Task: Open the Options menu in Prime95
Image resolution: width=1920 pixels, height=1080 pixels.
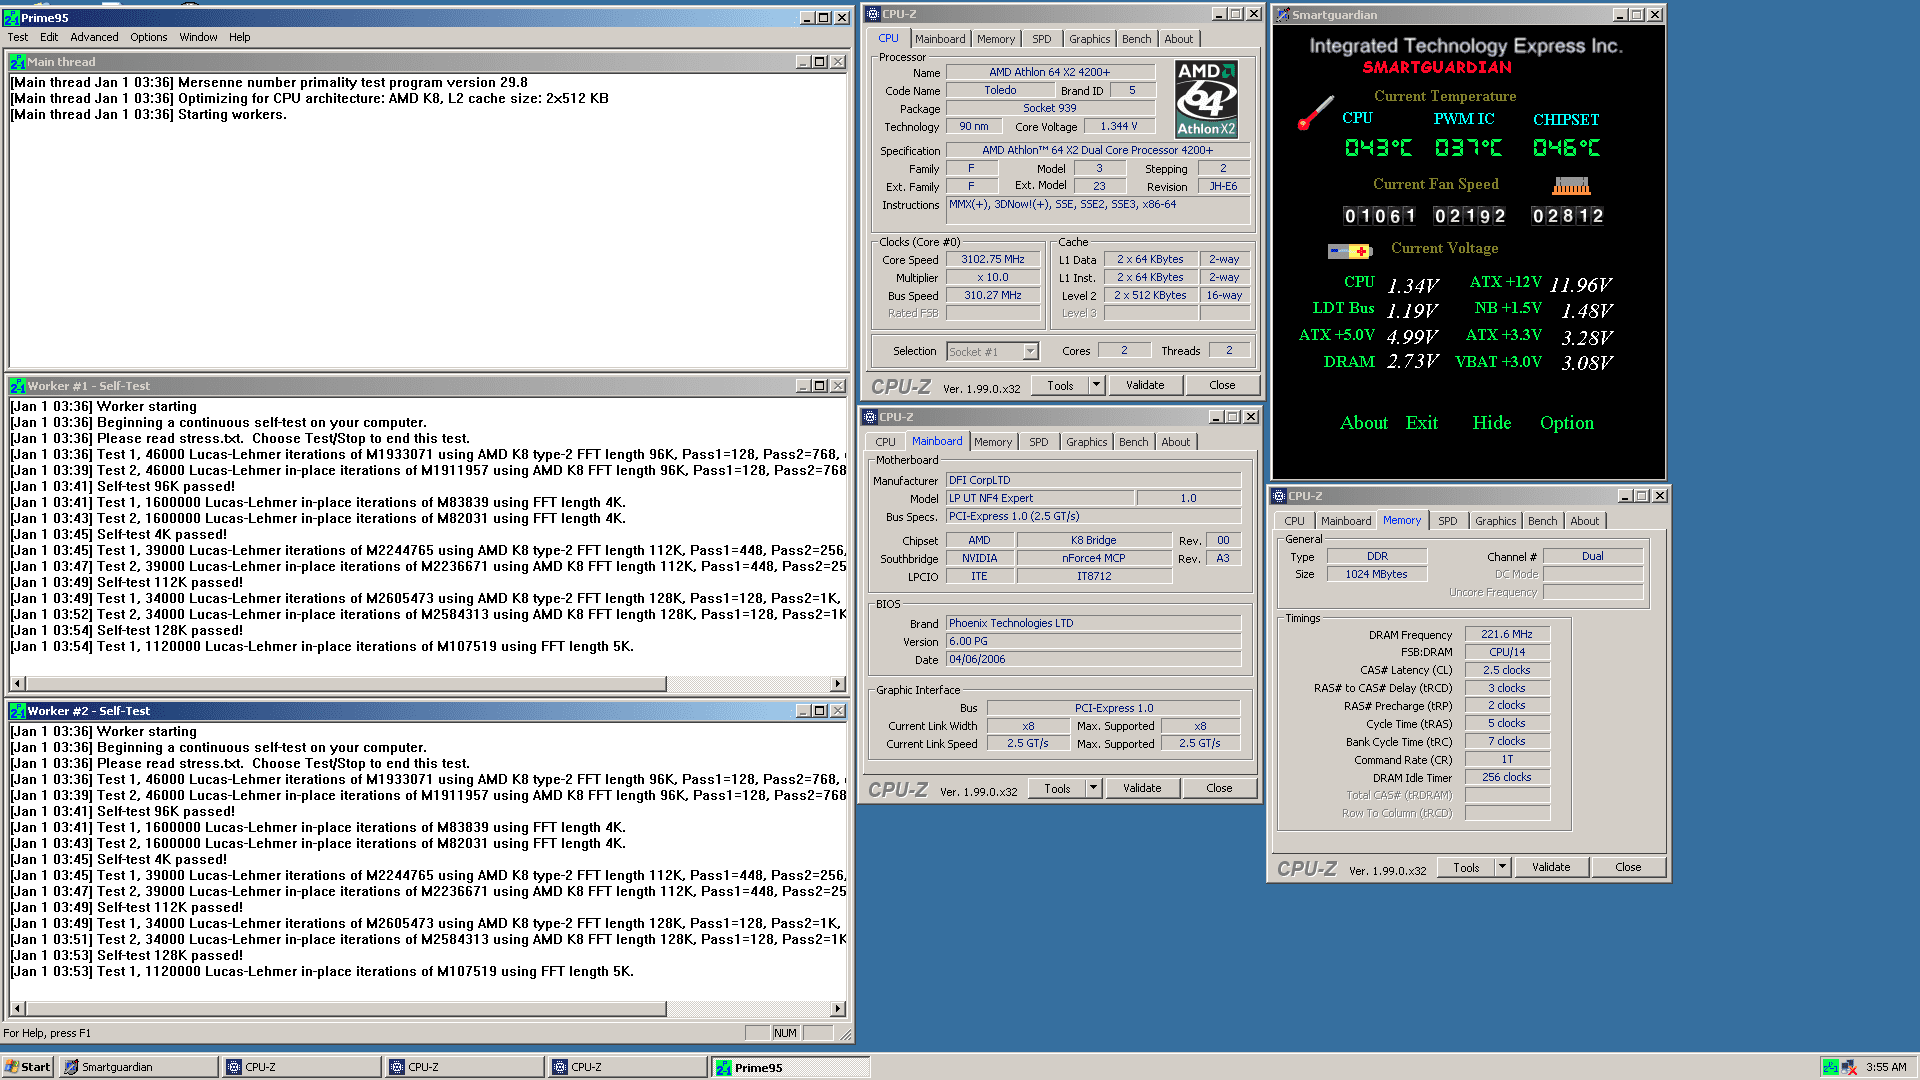Action: point(149,37)
